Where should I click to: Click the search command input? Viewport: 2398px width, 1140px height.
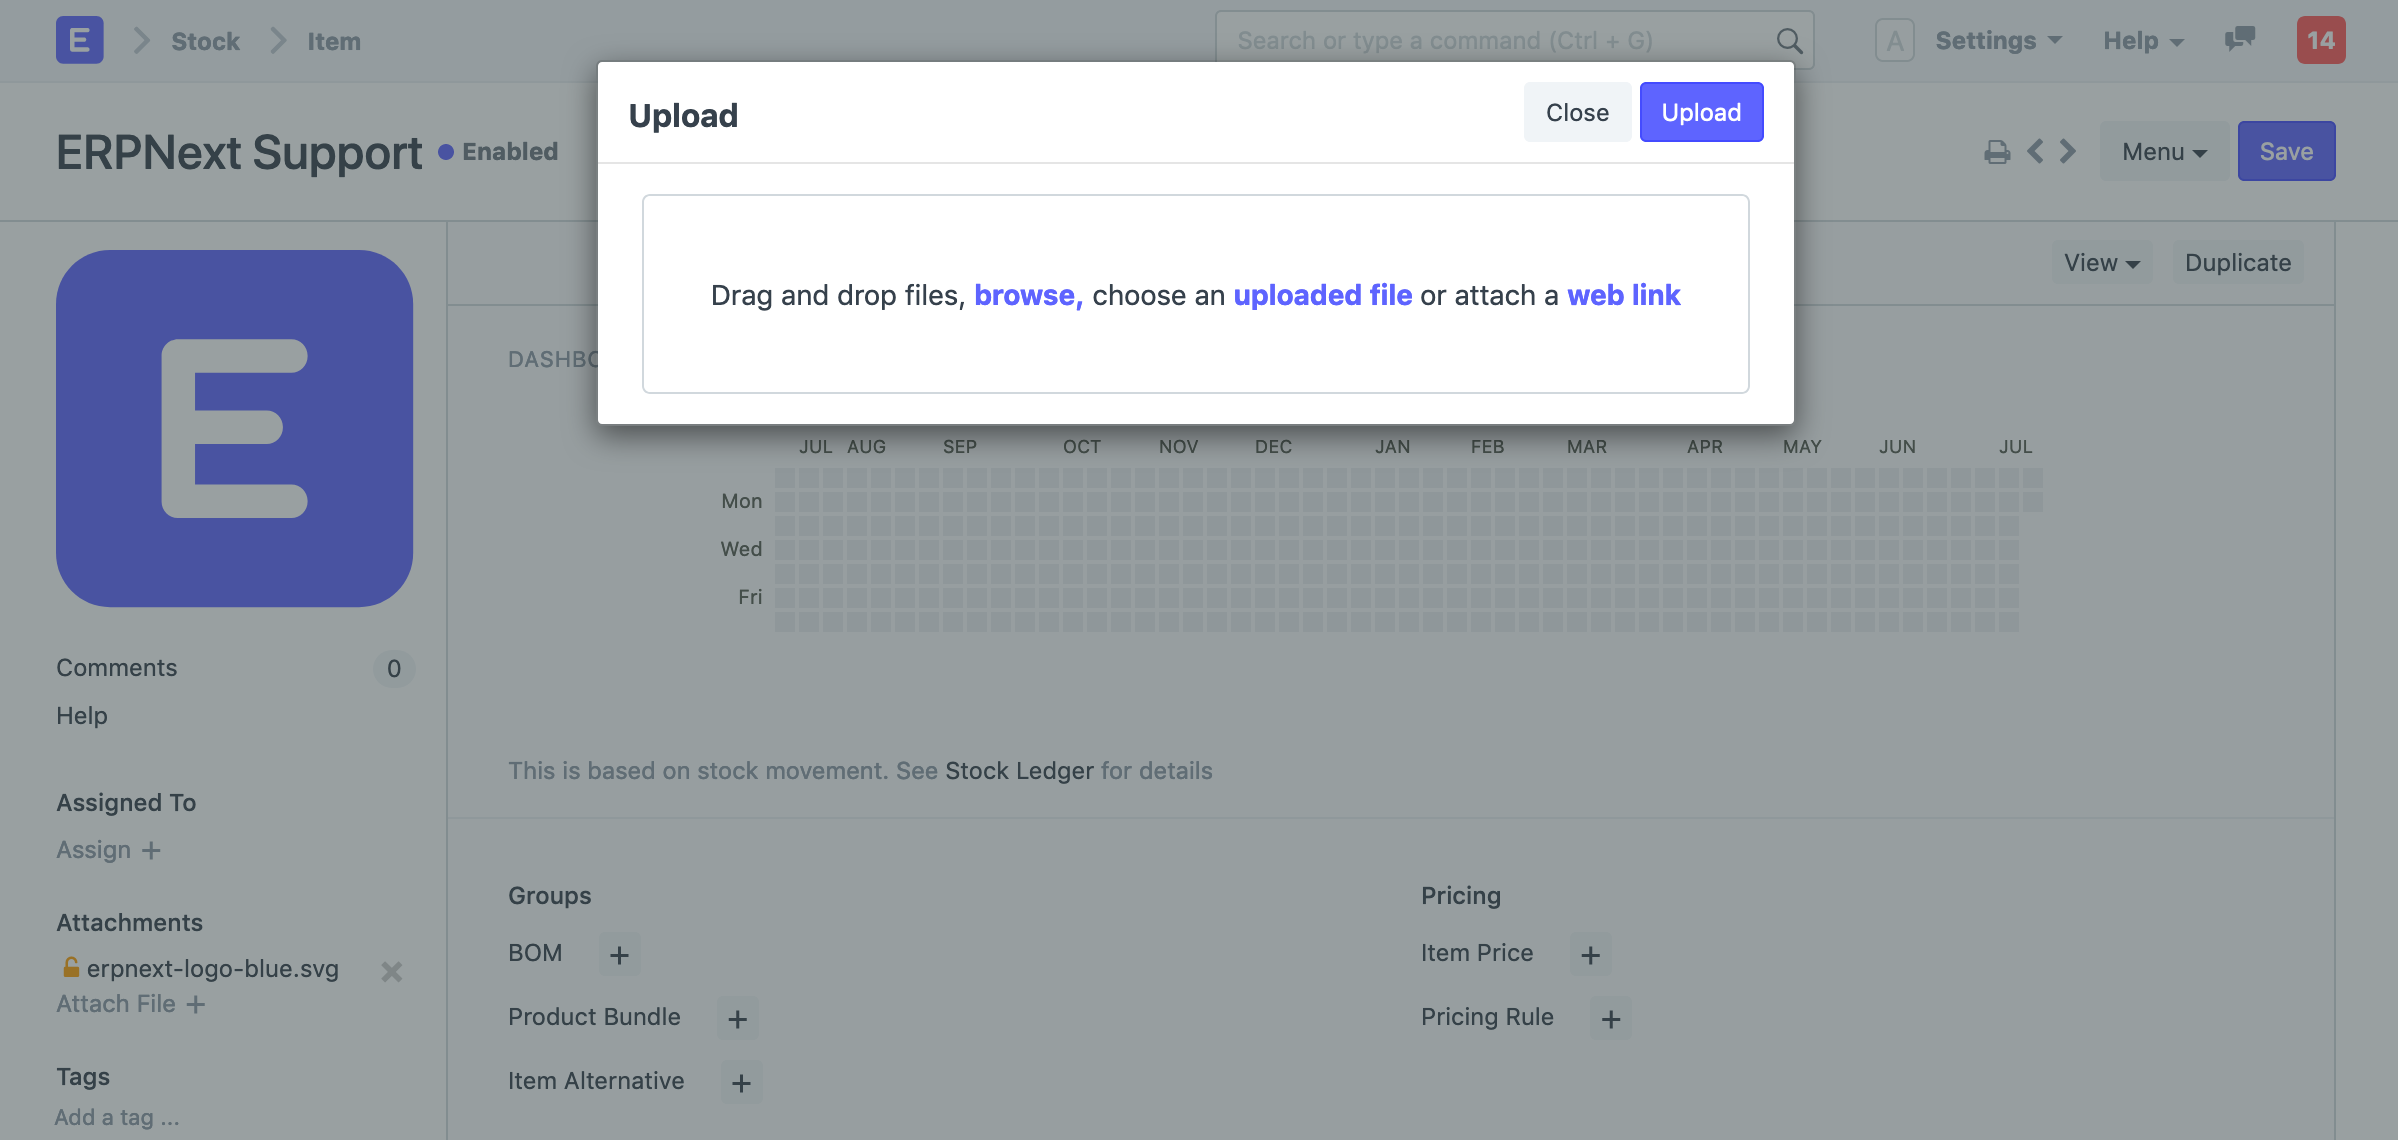1514,41
